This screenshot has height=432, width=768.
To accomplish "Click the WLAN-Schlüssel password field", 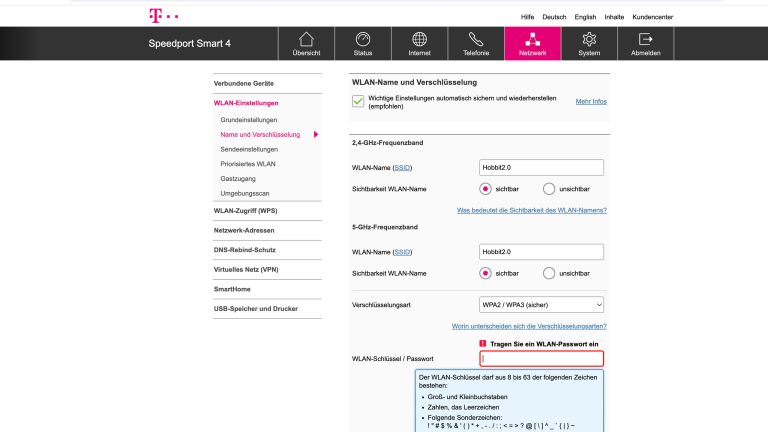I will (541, 358).
